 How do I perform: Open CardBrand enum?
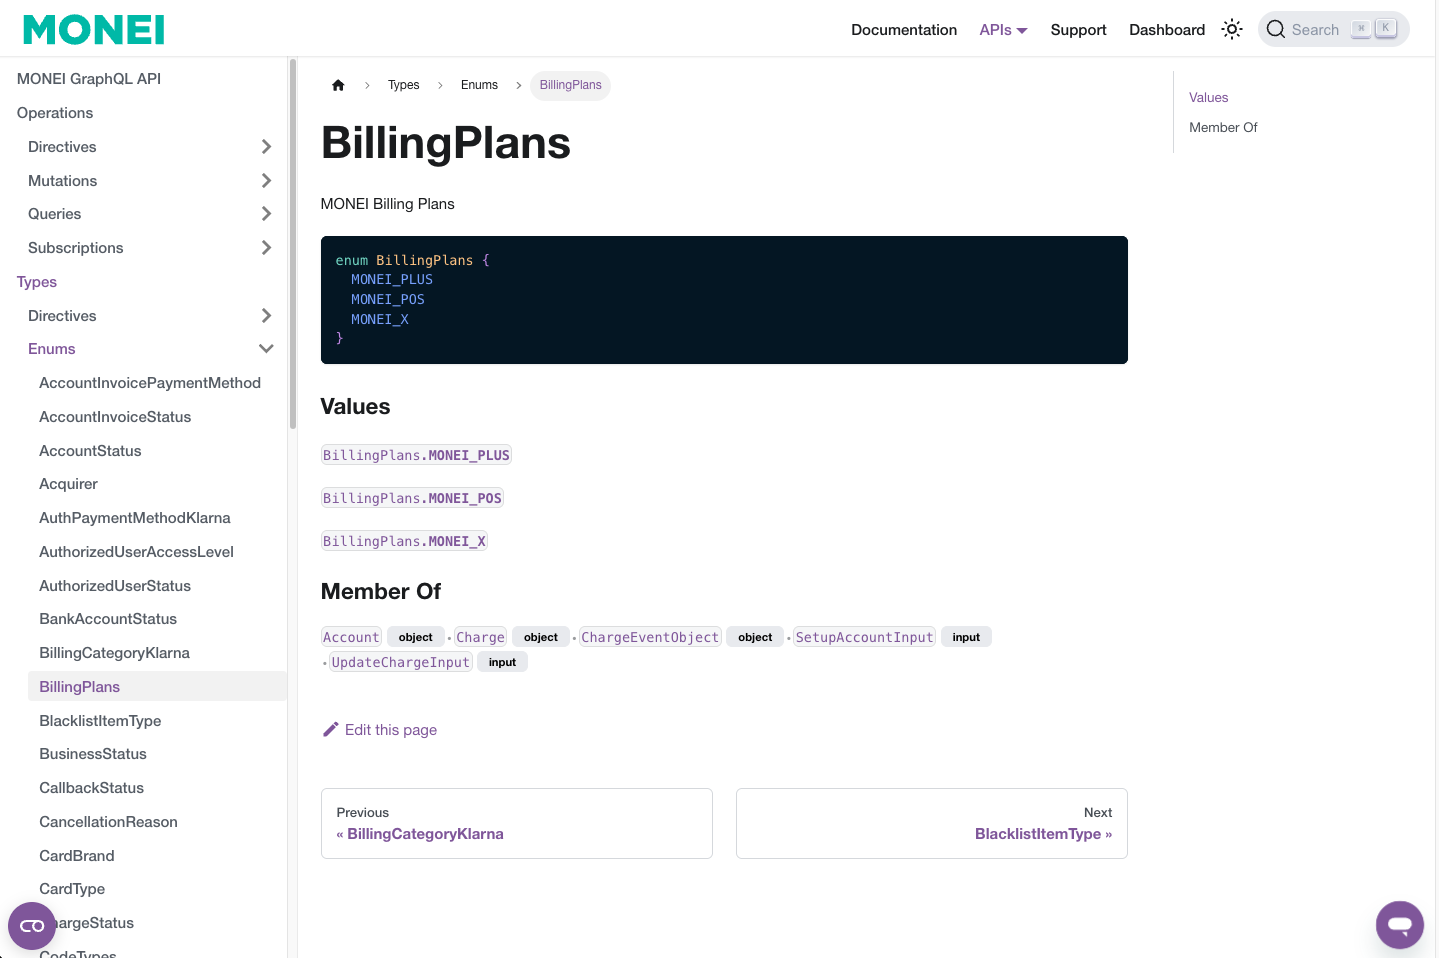(77, 856)
